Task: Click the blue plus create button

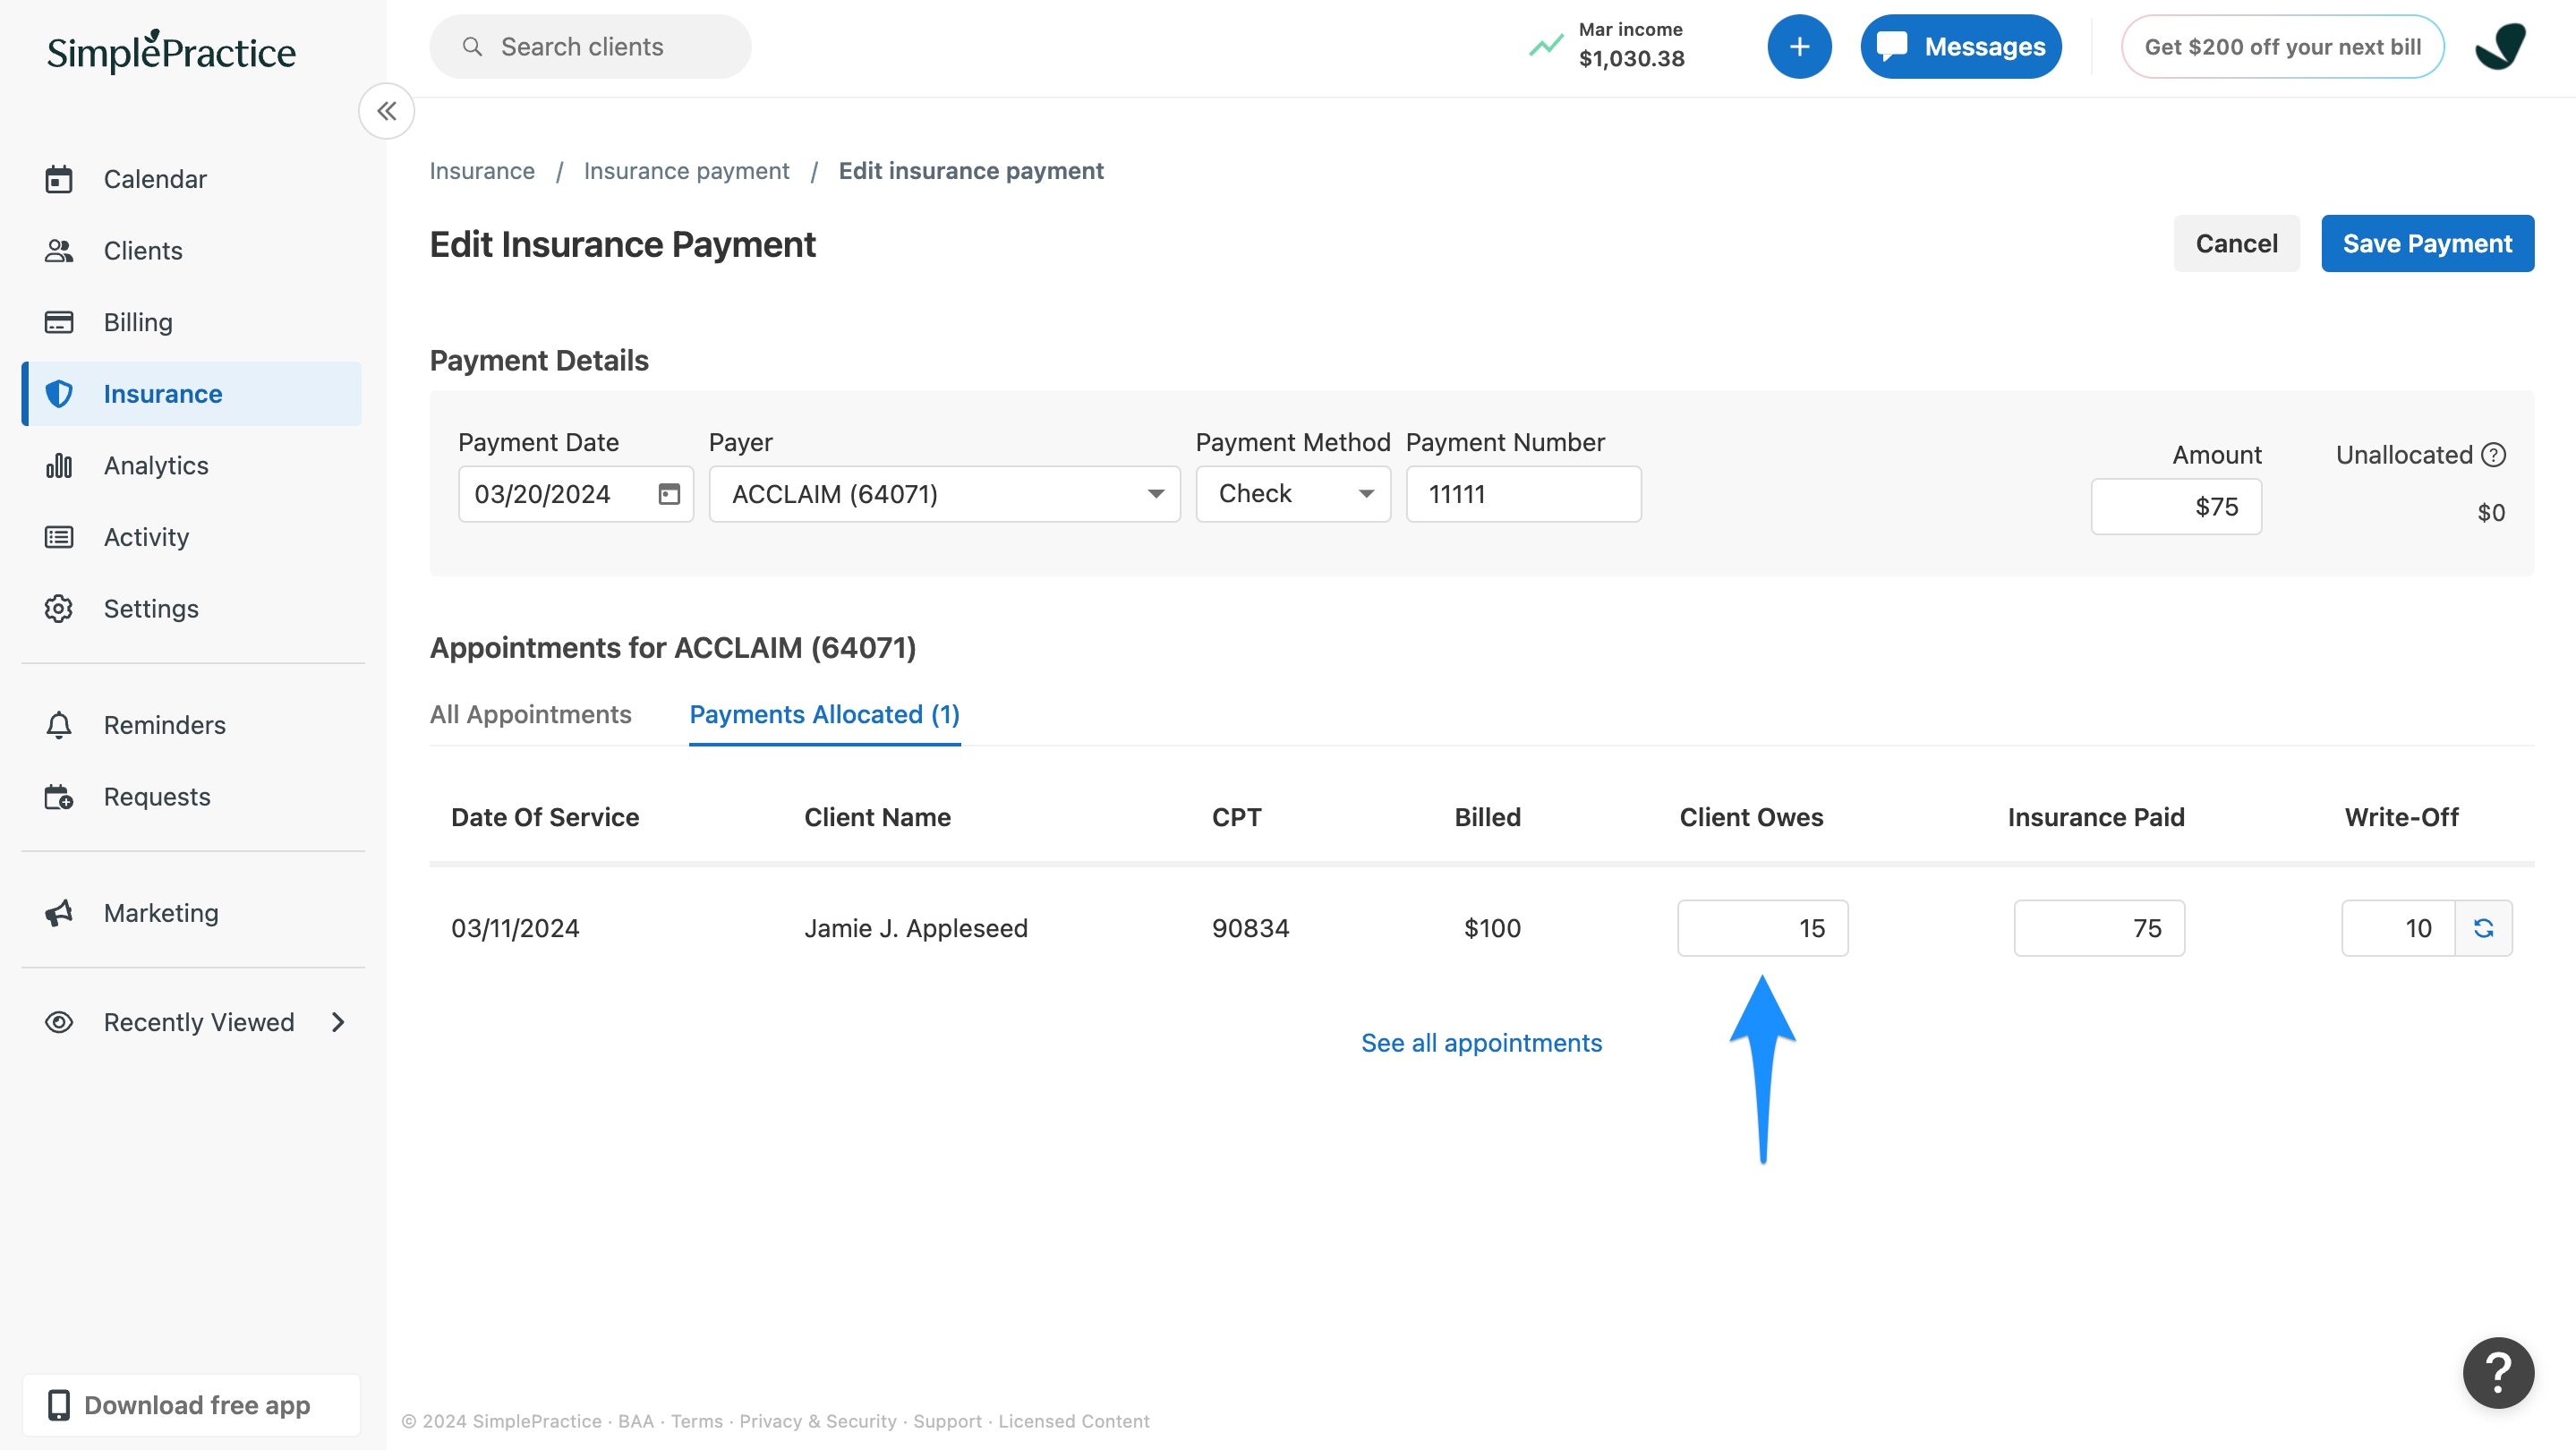Action: [x=1799, y=47]
